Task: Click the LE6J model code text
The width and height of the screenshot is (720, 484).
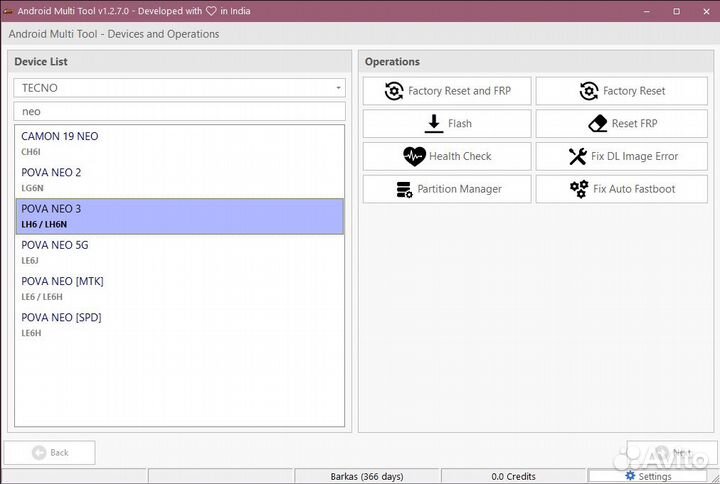Action: click(30, 261)
